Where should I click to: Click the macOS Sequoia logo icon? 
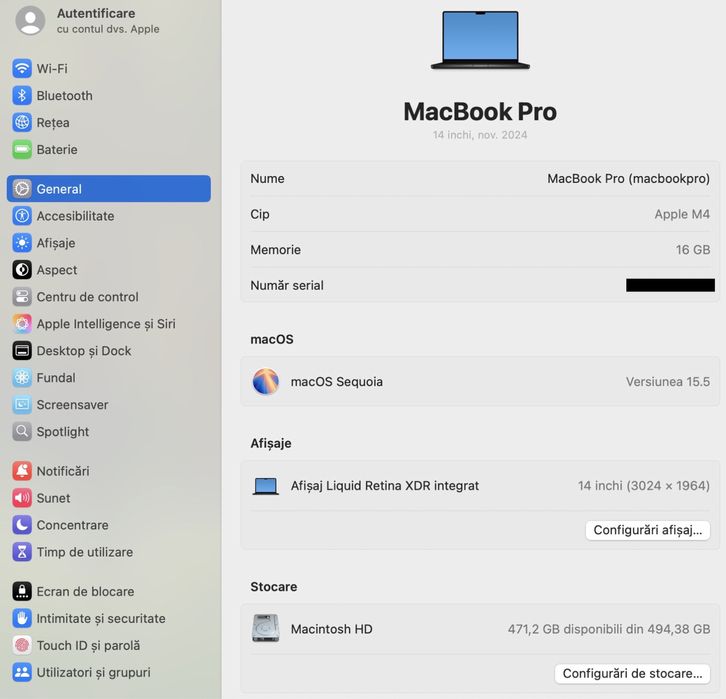(x=266, y=381)
